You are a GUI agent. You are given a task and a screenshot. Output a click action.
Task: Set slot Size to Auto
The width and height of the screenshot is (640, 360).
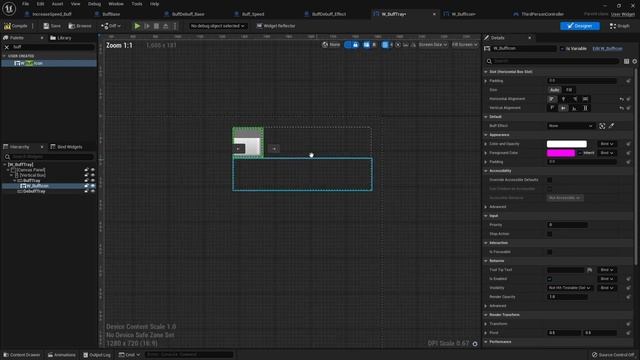click(554, 90)
